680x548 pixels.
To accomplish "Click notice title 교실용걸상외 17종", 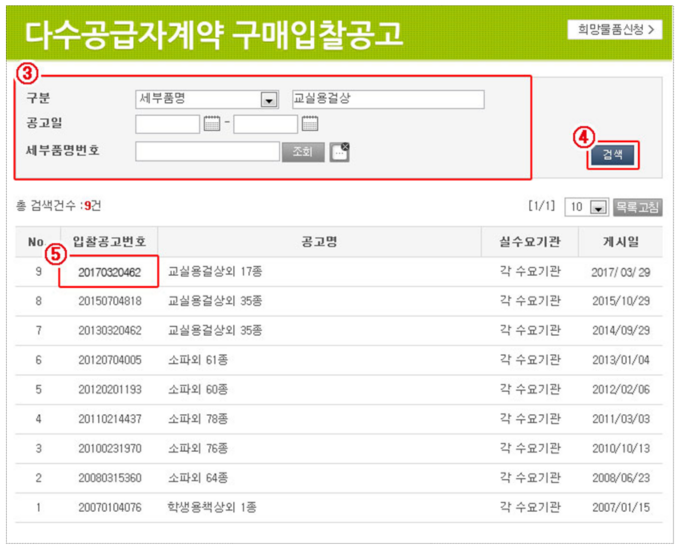I will tap(215, 272).
